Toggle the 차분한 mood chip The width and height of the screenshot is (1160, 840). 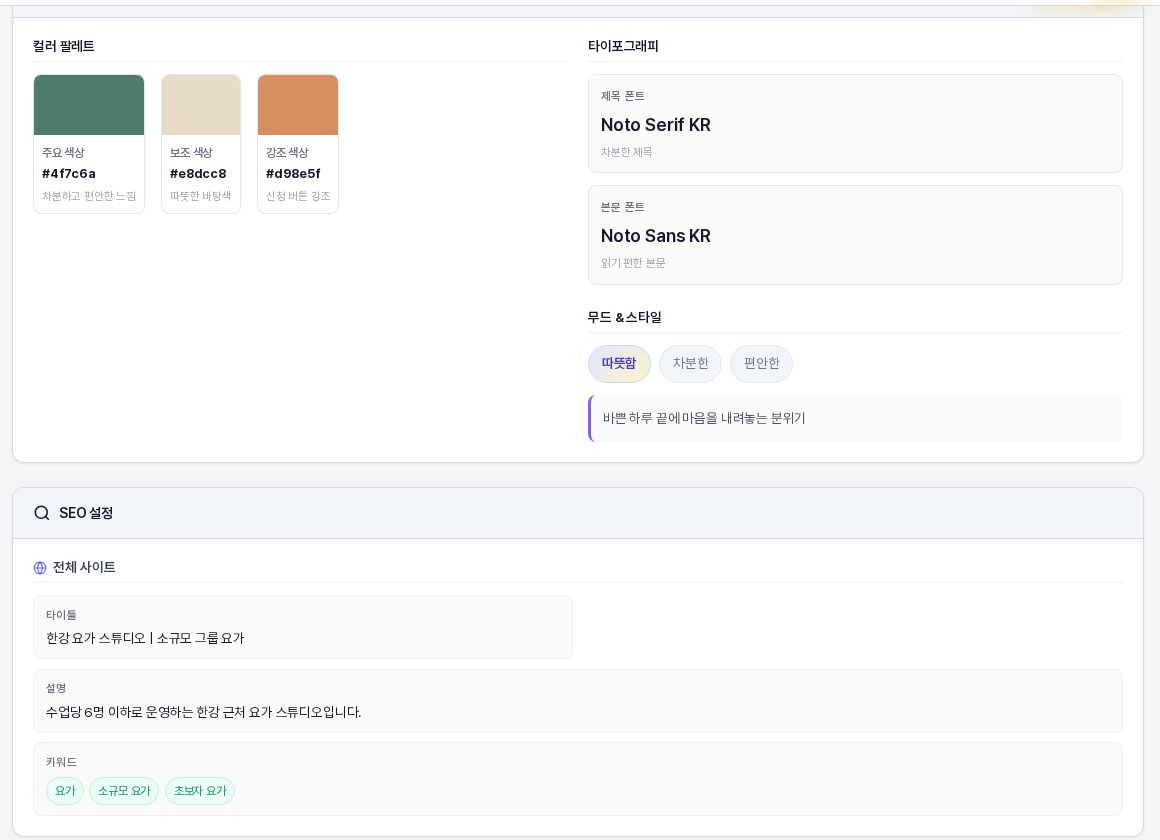[x=690, y=363]
